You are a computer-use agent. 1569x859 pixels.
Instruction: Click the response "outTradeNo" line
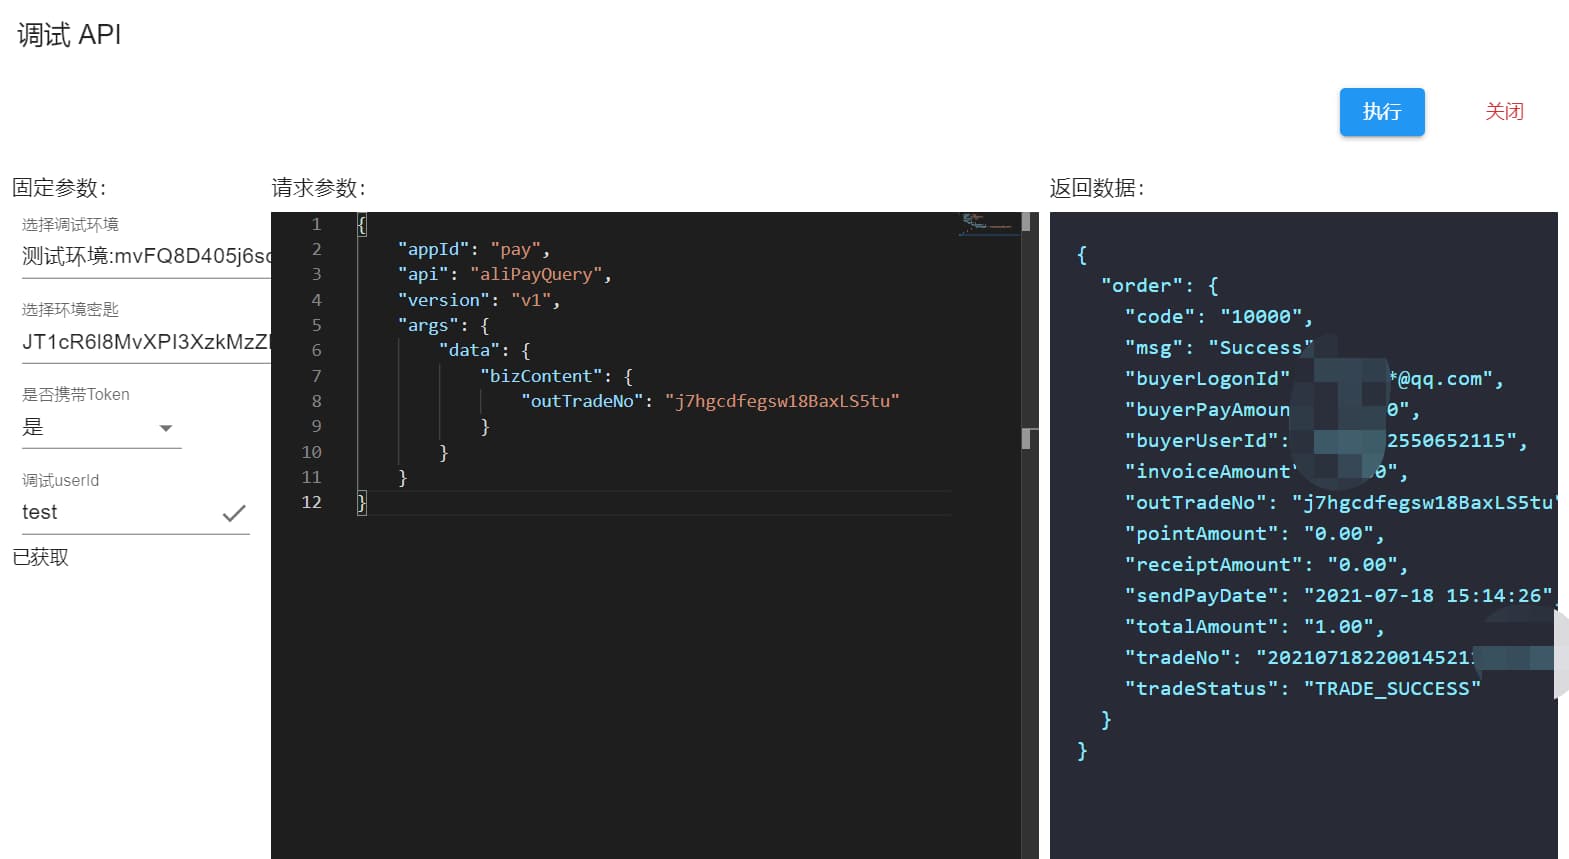(x=1341, y=503)
